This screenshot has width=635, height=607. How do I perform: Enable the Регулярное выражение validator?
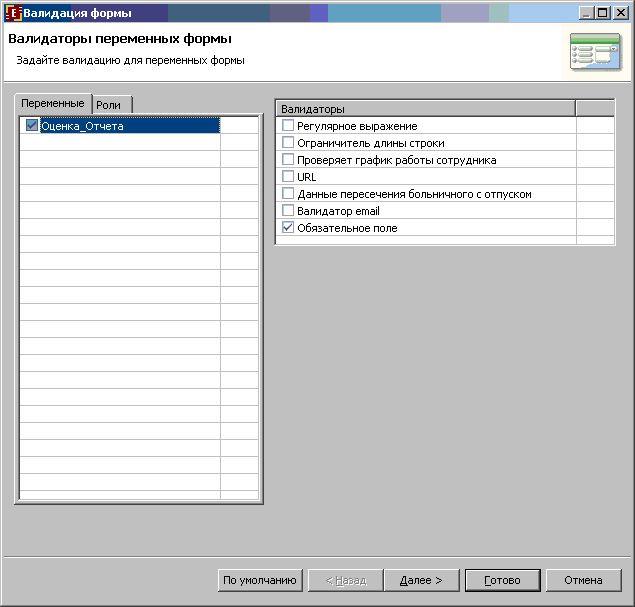pos(288,126)
